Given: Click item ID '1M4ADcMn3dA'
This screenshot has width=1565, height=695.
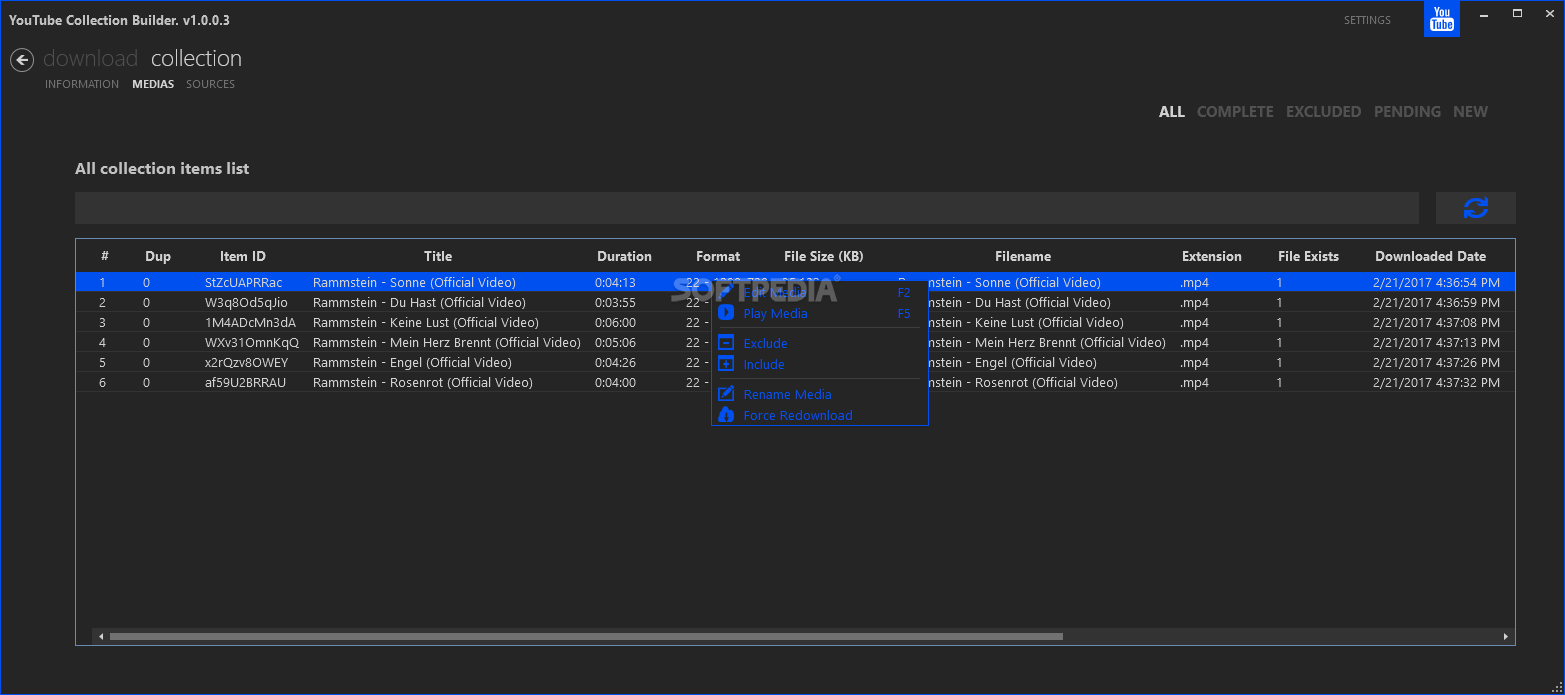Looking at the screenshot, I should pos(250,323).
